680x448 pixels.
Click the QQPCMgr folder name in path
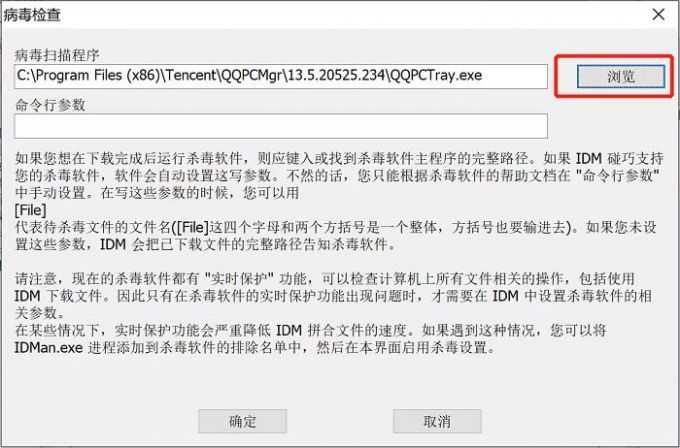[x=253, y=75]
